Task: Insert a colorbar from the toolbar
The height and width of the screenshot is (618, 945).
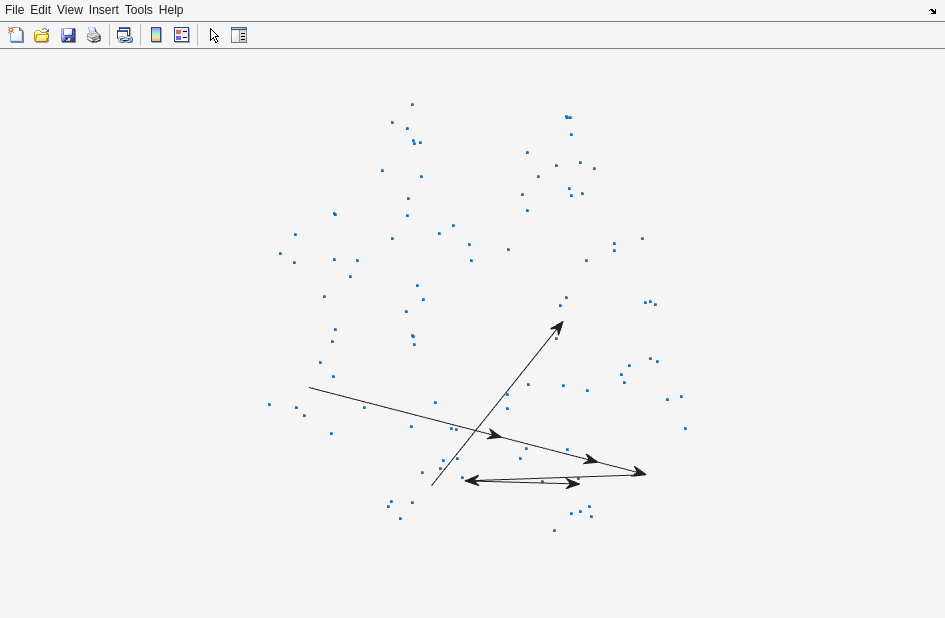Action: (x=156, y=35)
